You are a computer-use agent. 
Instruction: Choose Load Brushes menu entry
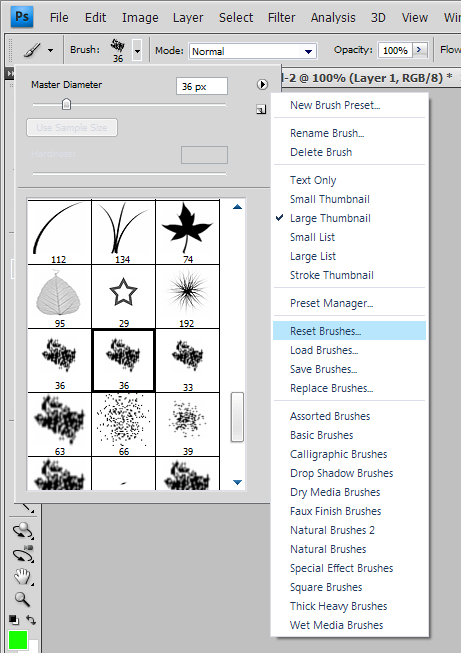[x=324, y=350]
